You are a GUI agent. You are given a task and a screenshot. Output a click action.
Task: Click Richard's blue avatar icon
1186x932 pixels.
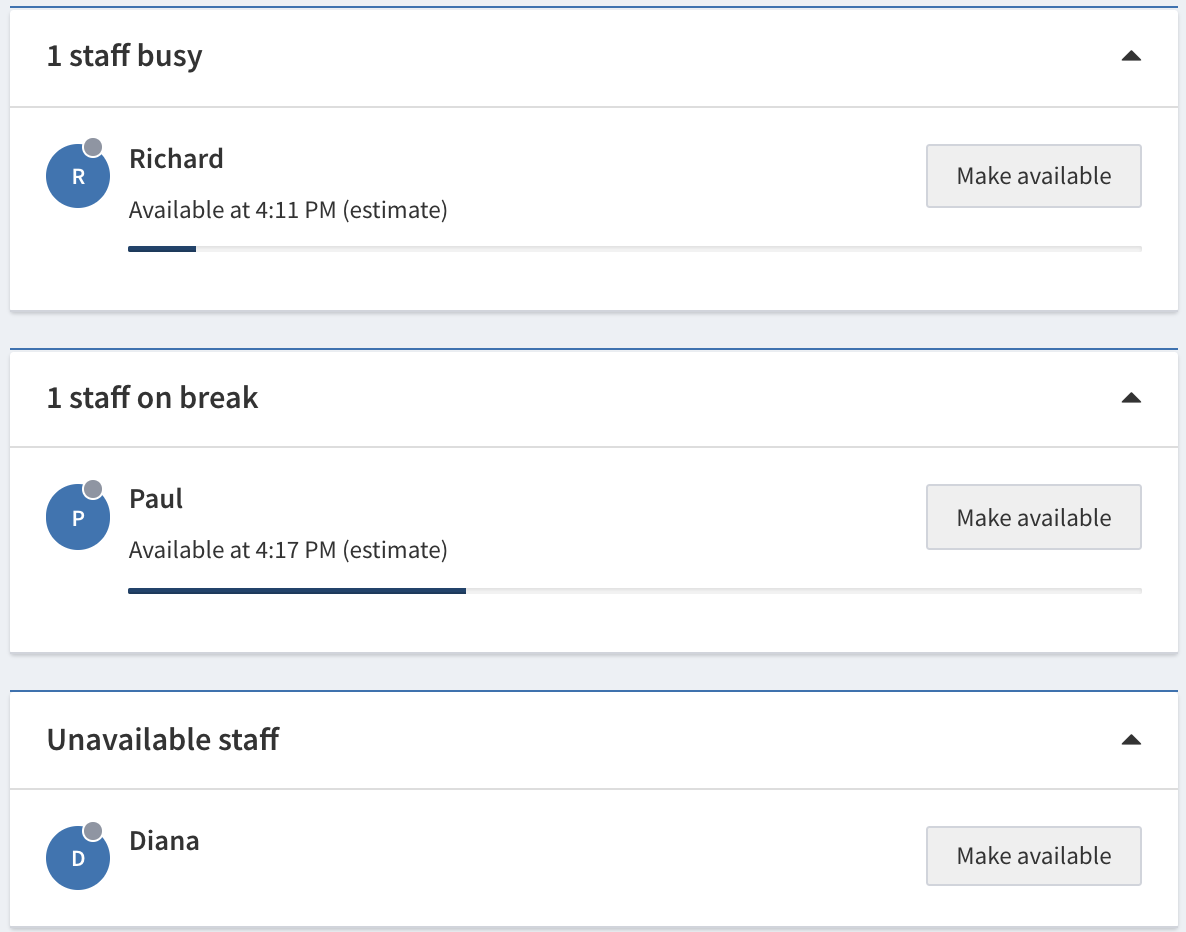pyautogui.click(x=78, y=176)
